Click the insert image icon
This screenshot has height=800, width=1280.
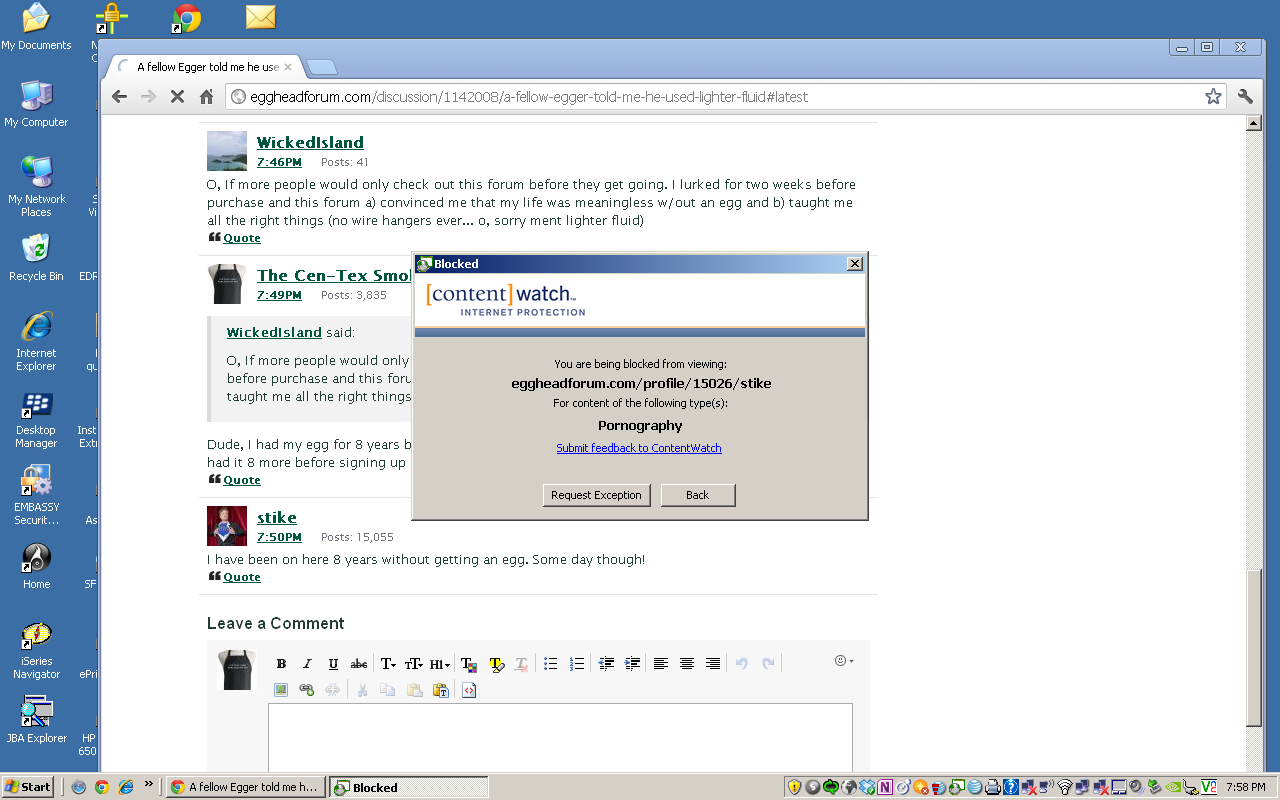pos(281,690)
